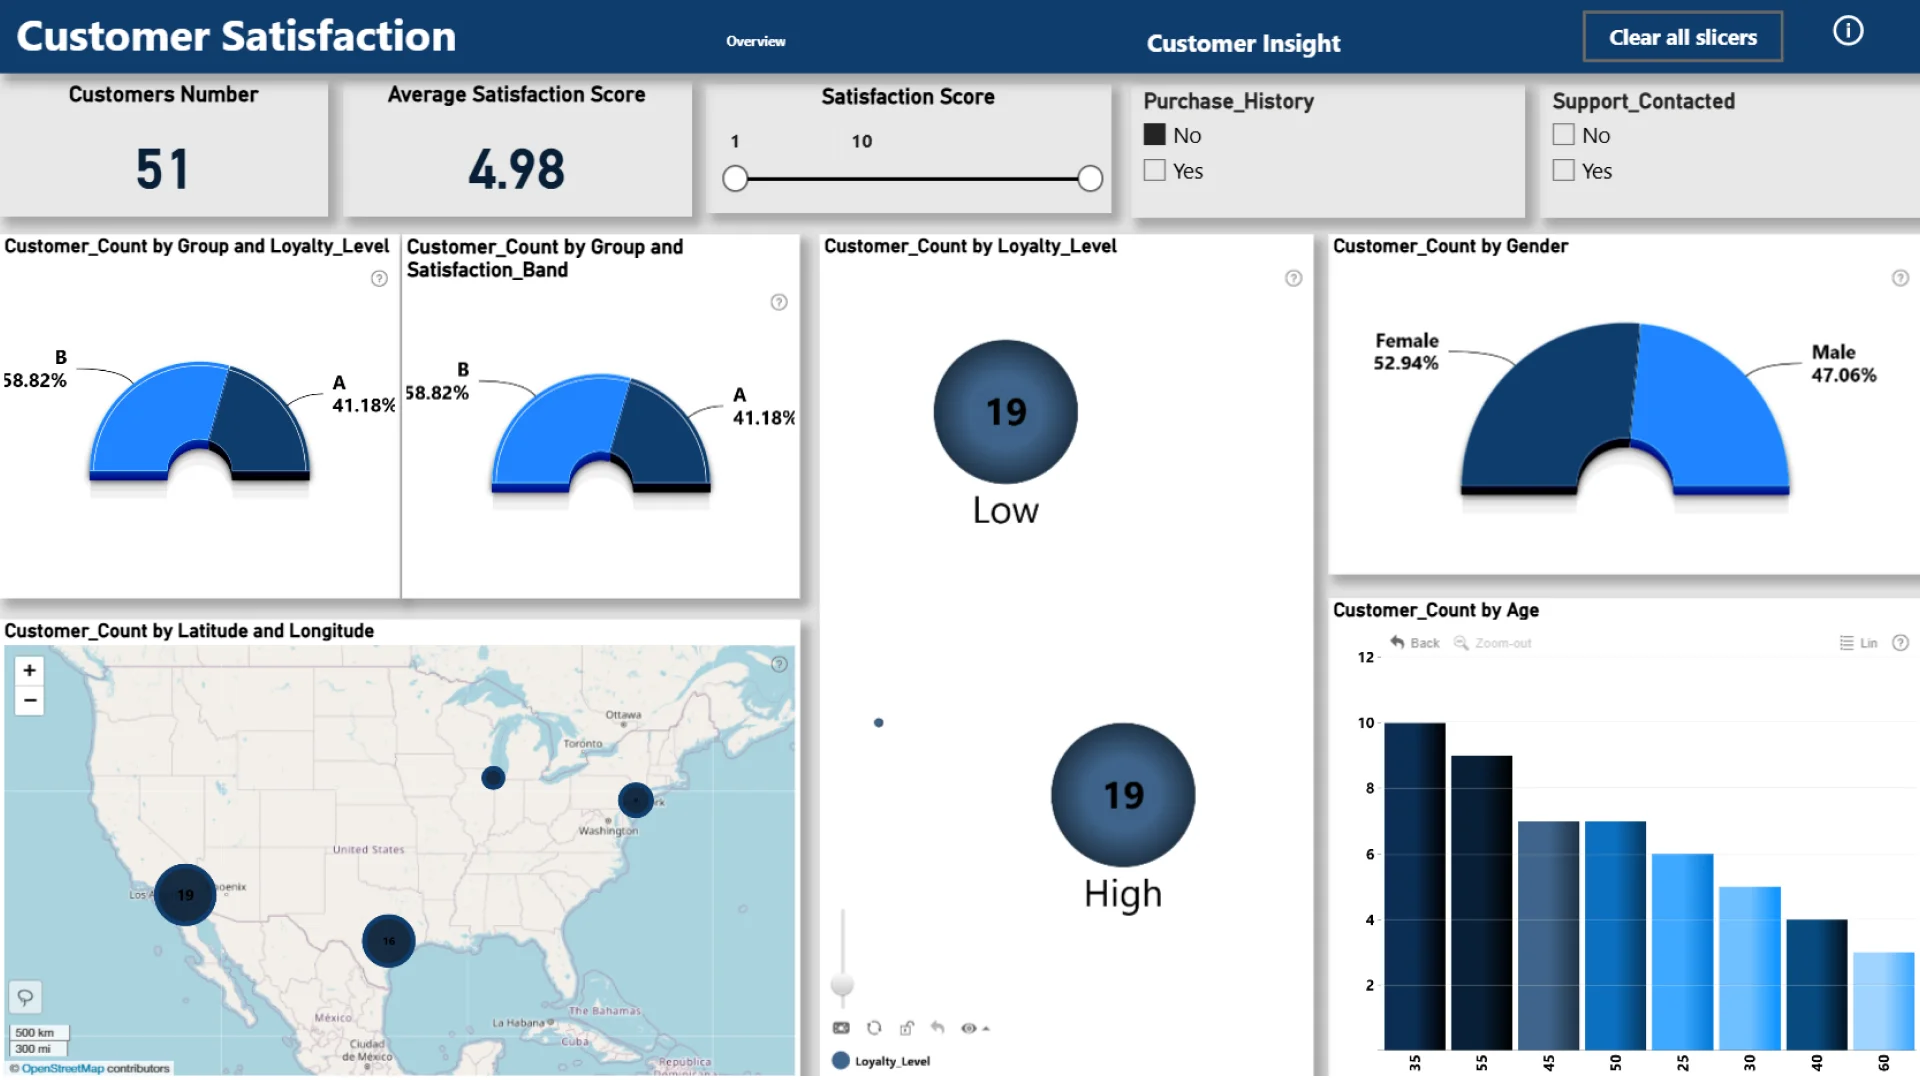The image size is (1920, 1080).
Task: Switch the Lin scale icon in Age chart
Action: (1847, 643)
